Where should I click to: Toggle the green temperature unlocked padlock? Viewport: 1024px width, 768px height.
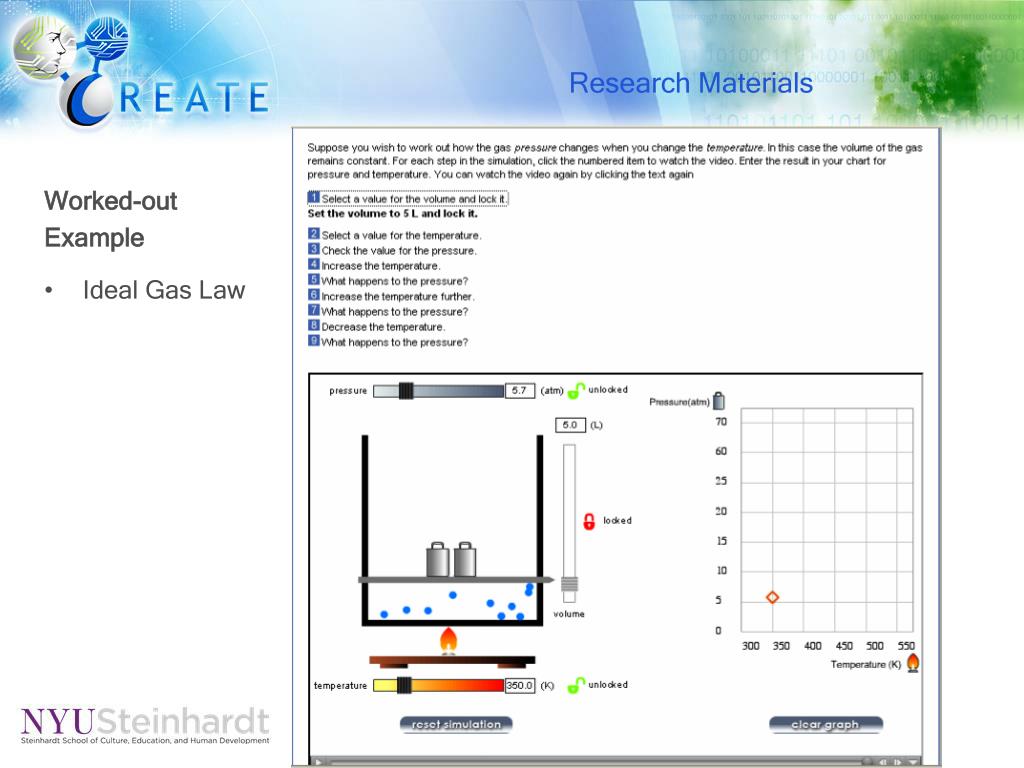tap(576, 685)
